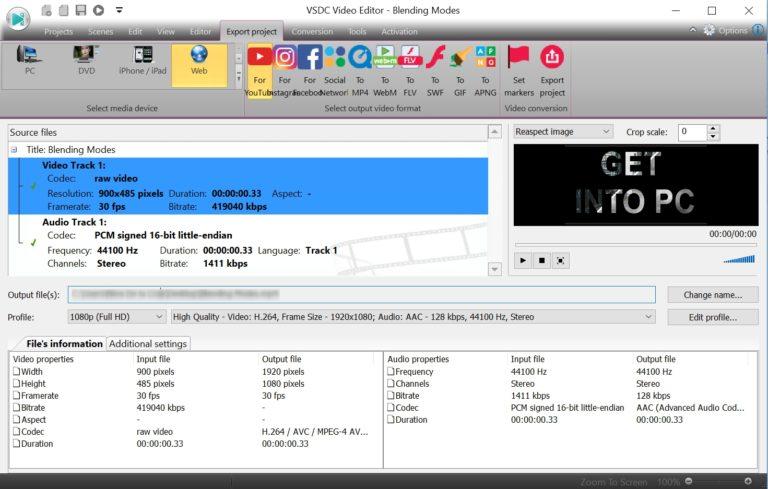
Task: Toggle the Framerate checkbox
Action: 17,395
